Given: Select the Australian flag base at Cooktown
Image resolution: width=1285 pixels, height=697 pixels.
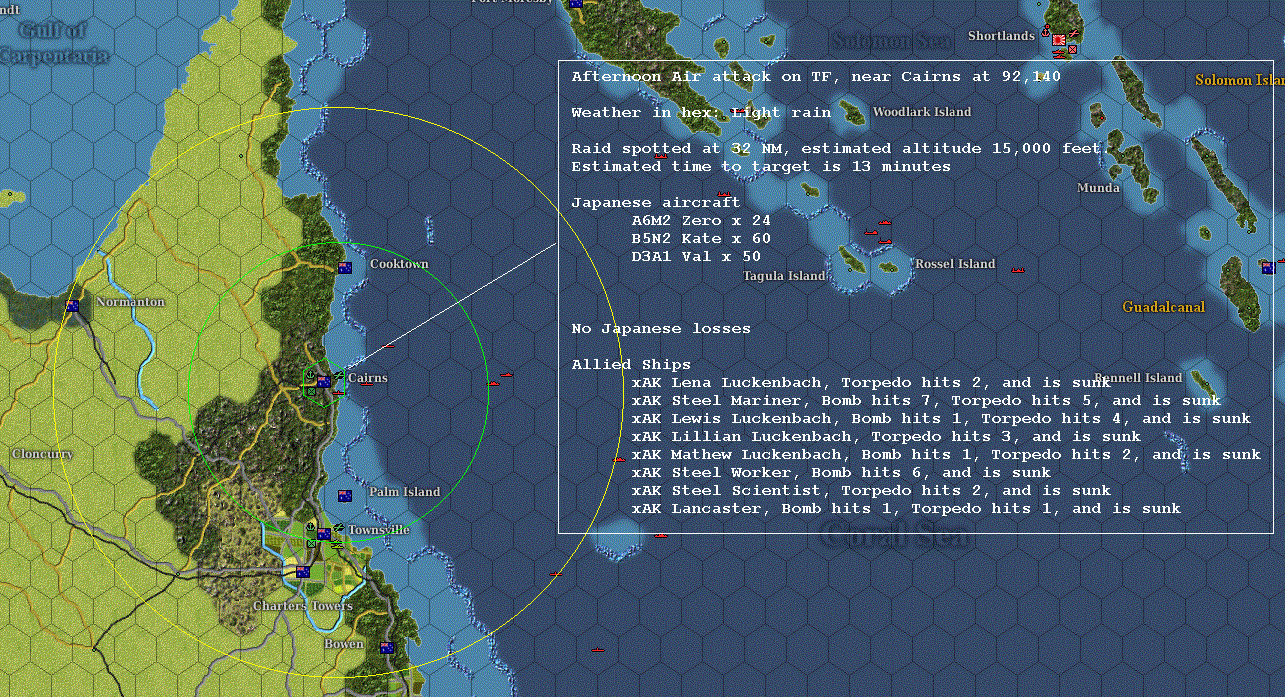Looking at the screenshot, I should [x=345, y=267].
